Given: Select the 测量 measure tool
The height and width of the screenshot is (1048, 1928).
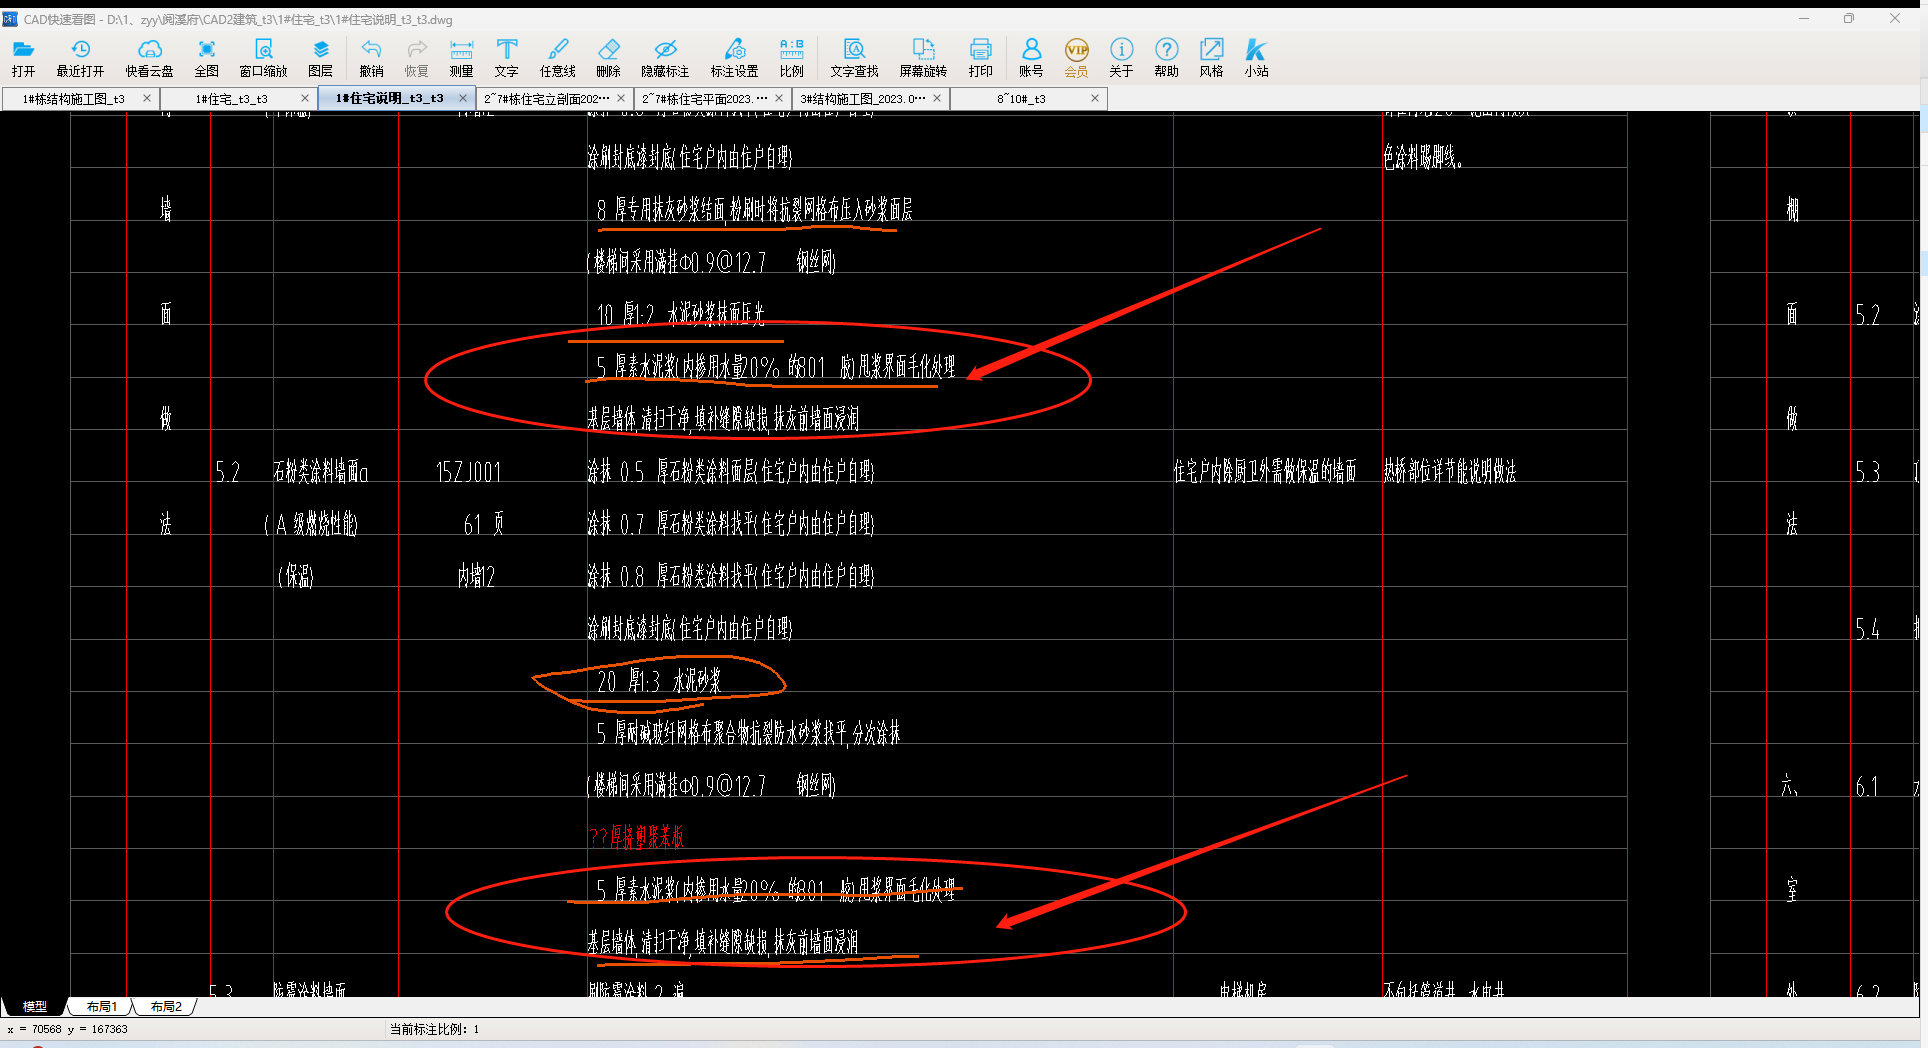Looking at the screenshot, I should (461, 58).
